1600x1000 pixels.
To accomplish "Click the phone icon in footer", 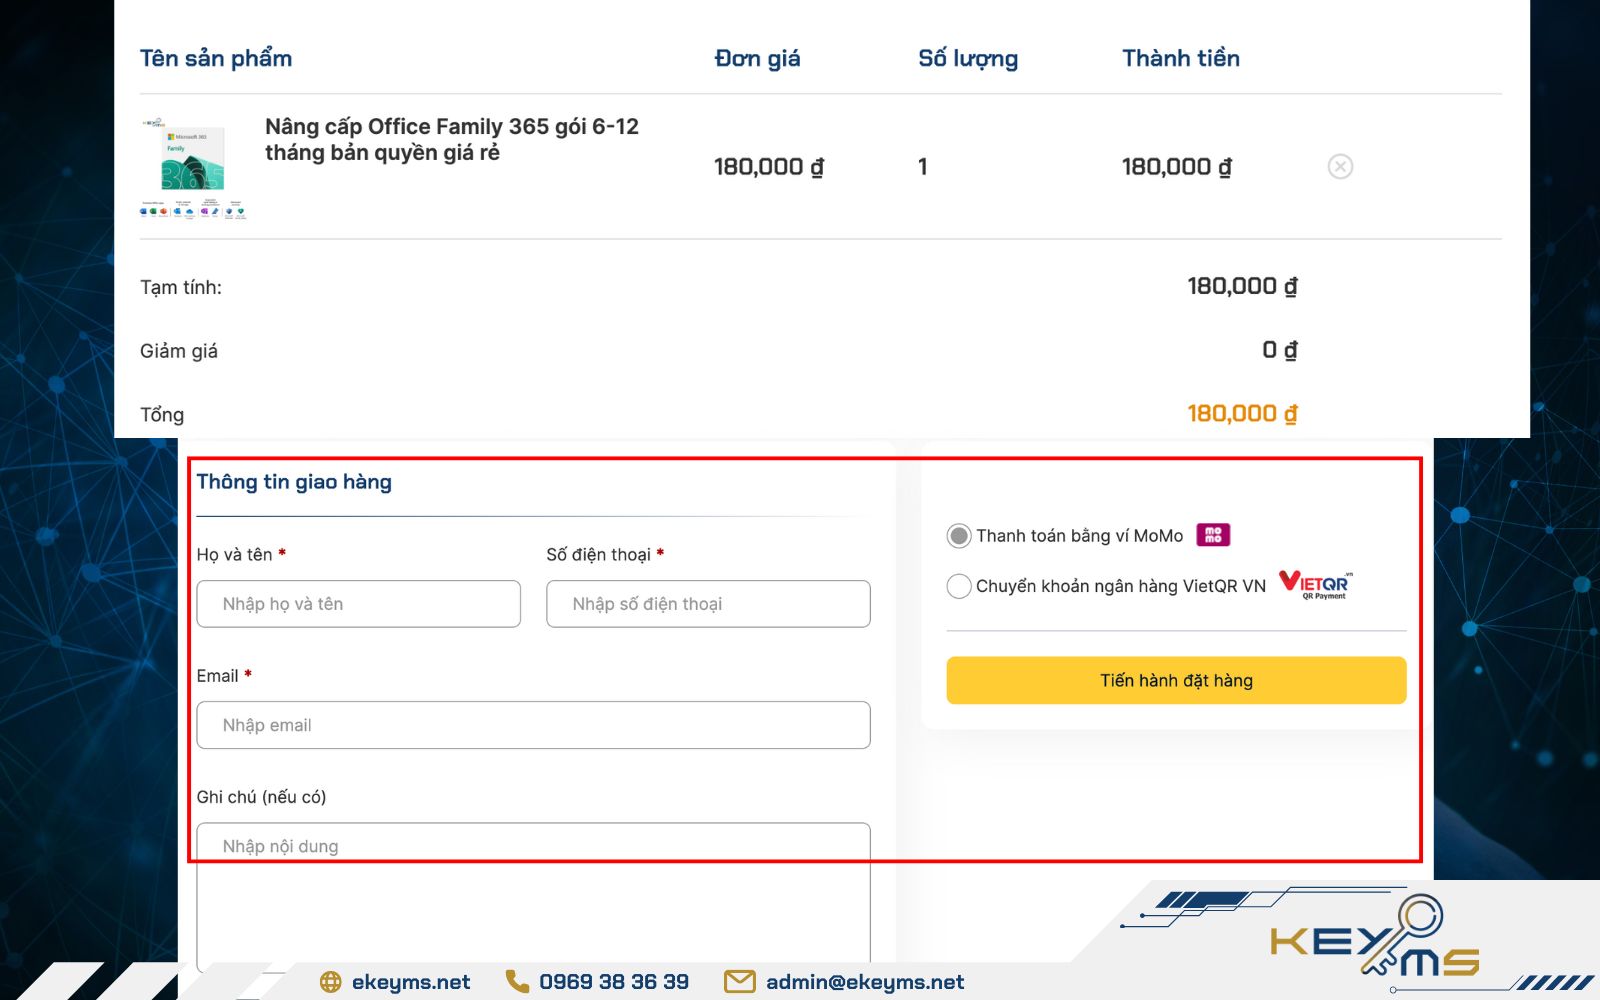I will 517,982.
